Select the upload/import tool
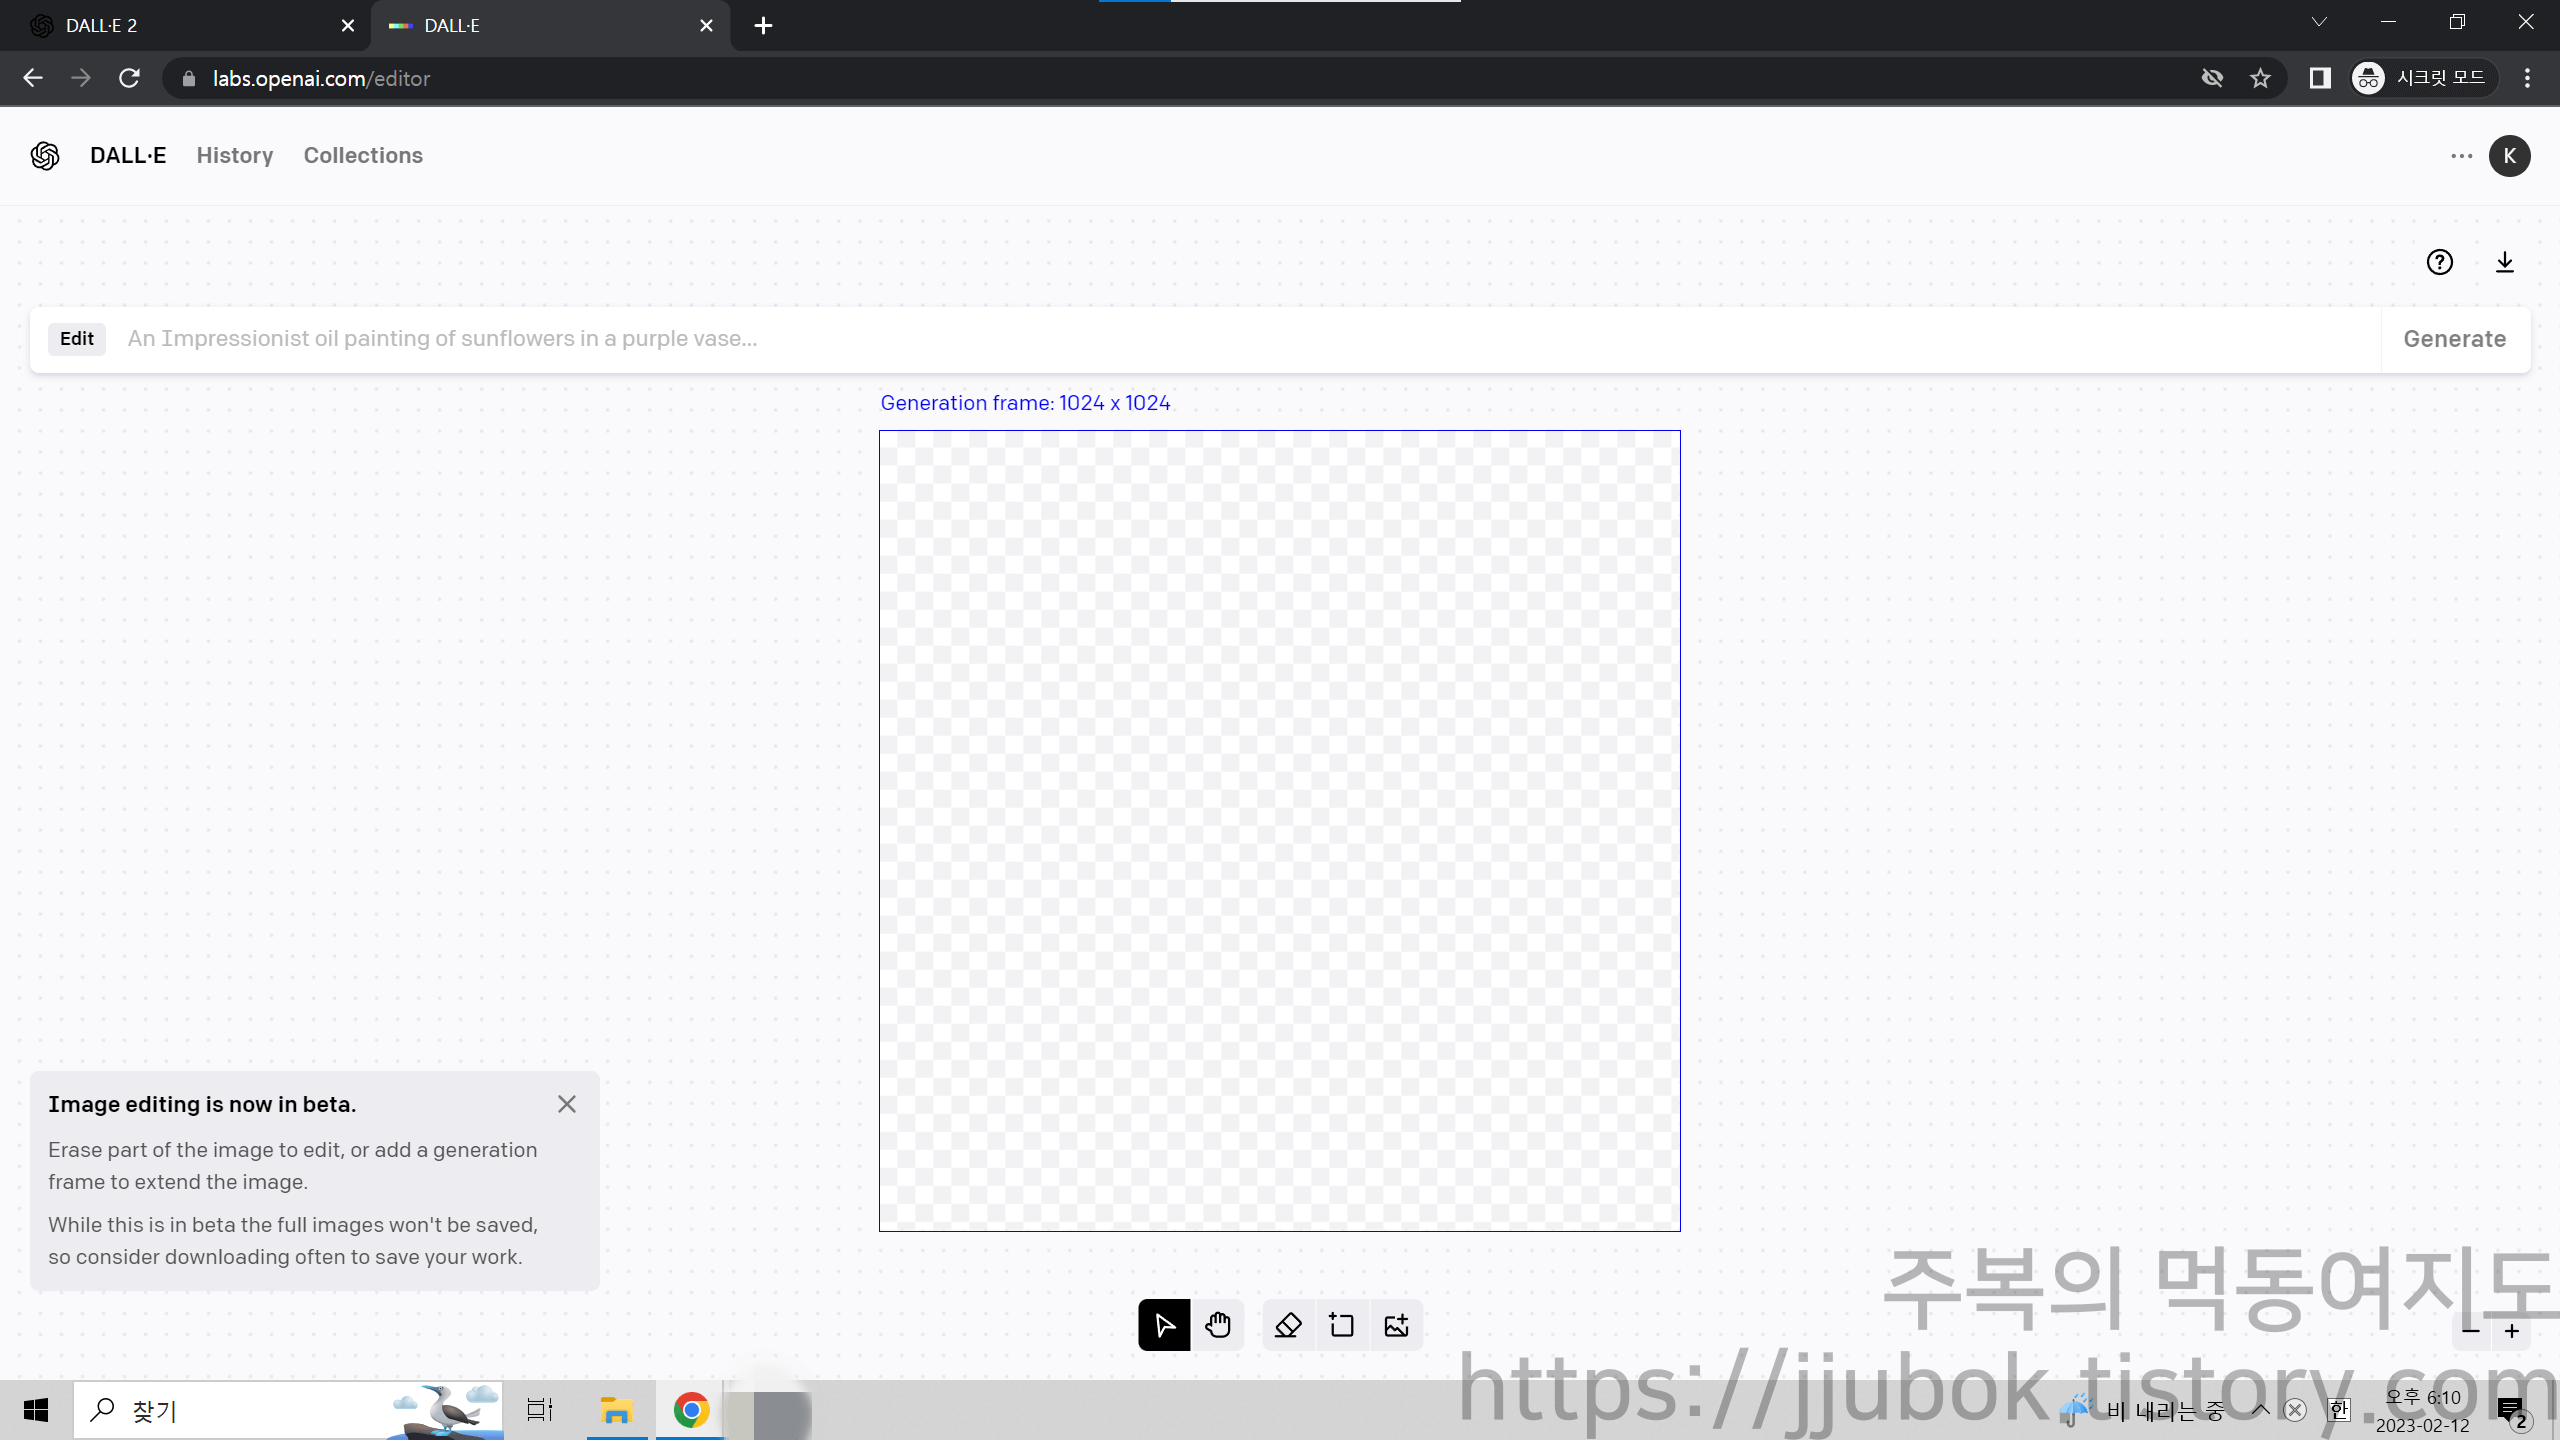The image size is (2560, 1440). 1396,1326
